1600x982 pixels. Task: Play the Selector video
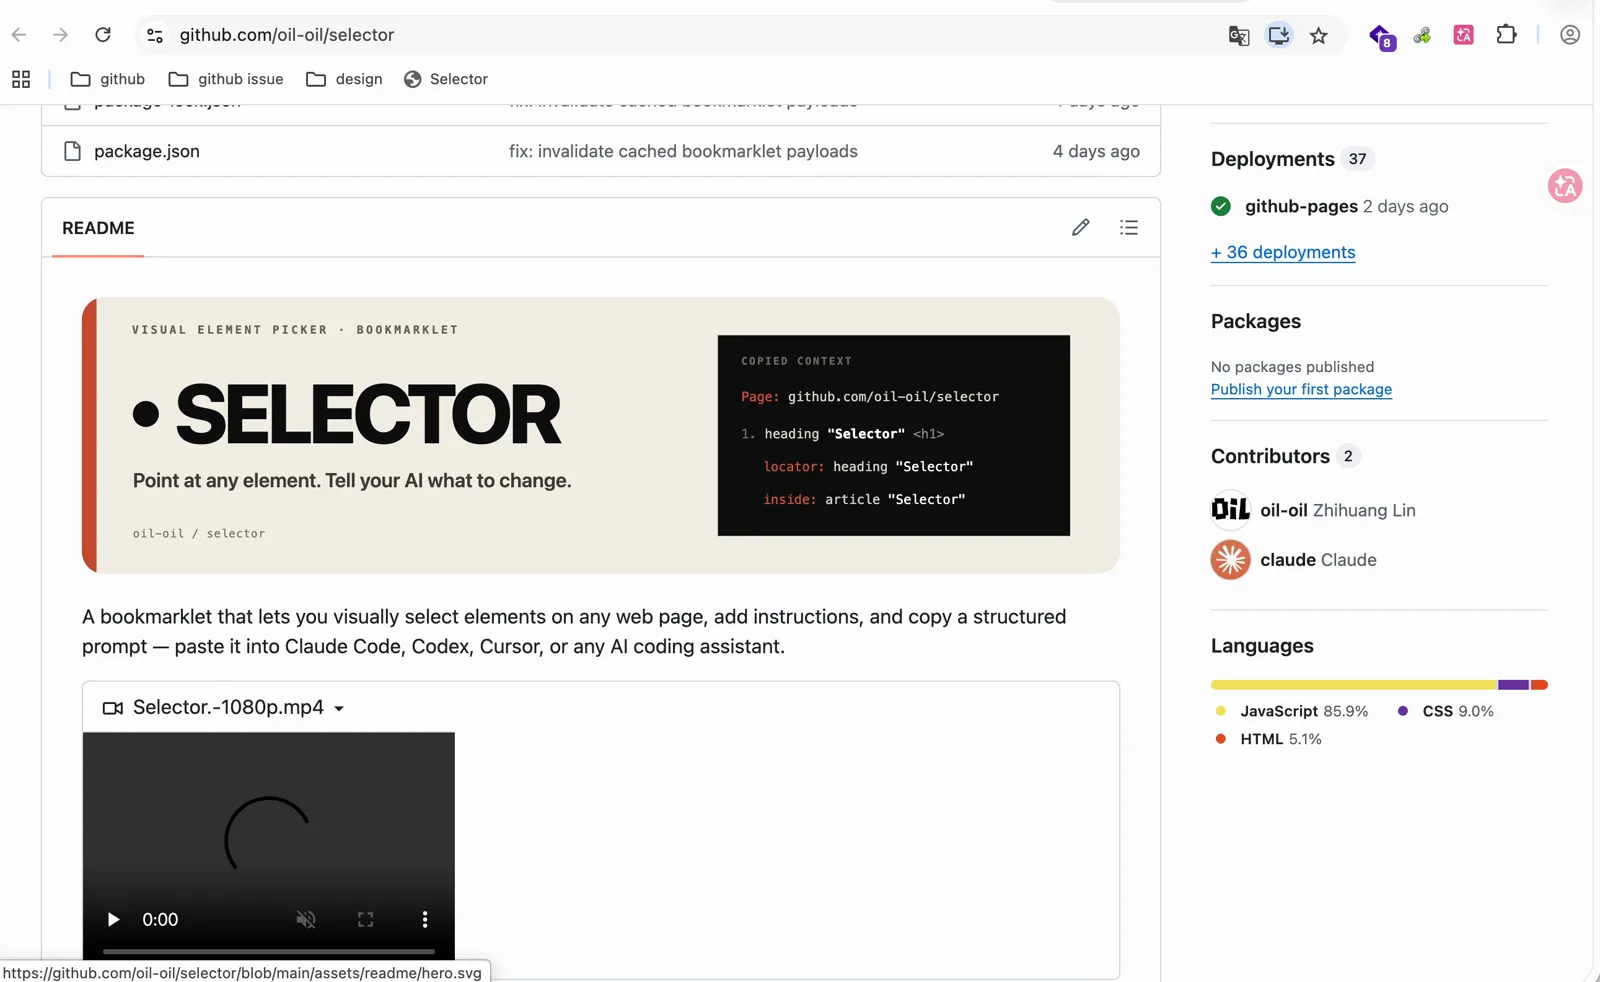pos(113,919)
